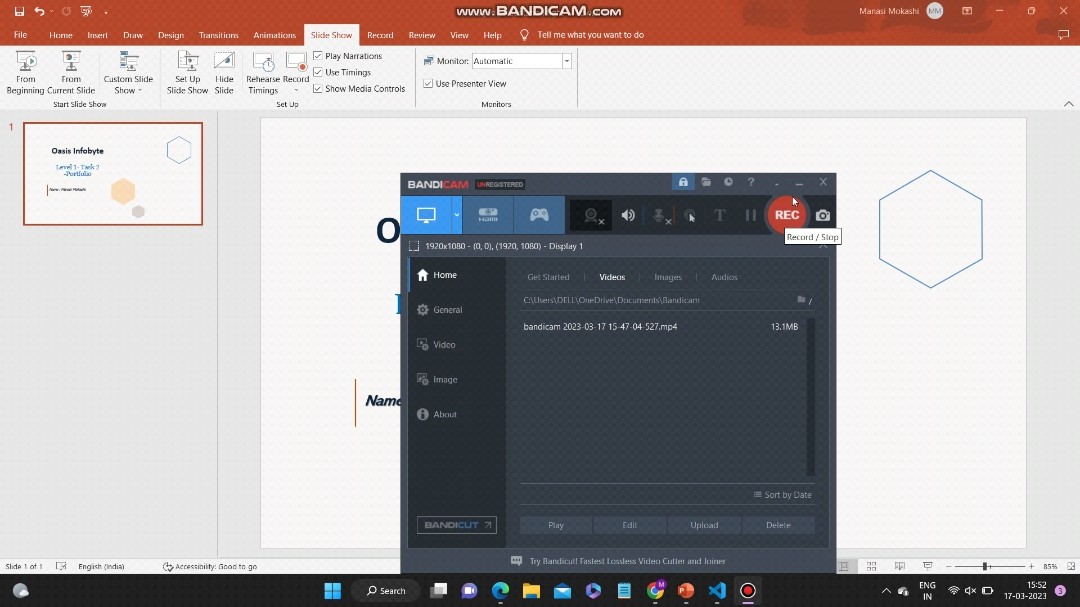The image size is (1080, 607).
Task: Open the Transitions ribbon tab
Action: (x=218, y=35)
